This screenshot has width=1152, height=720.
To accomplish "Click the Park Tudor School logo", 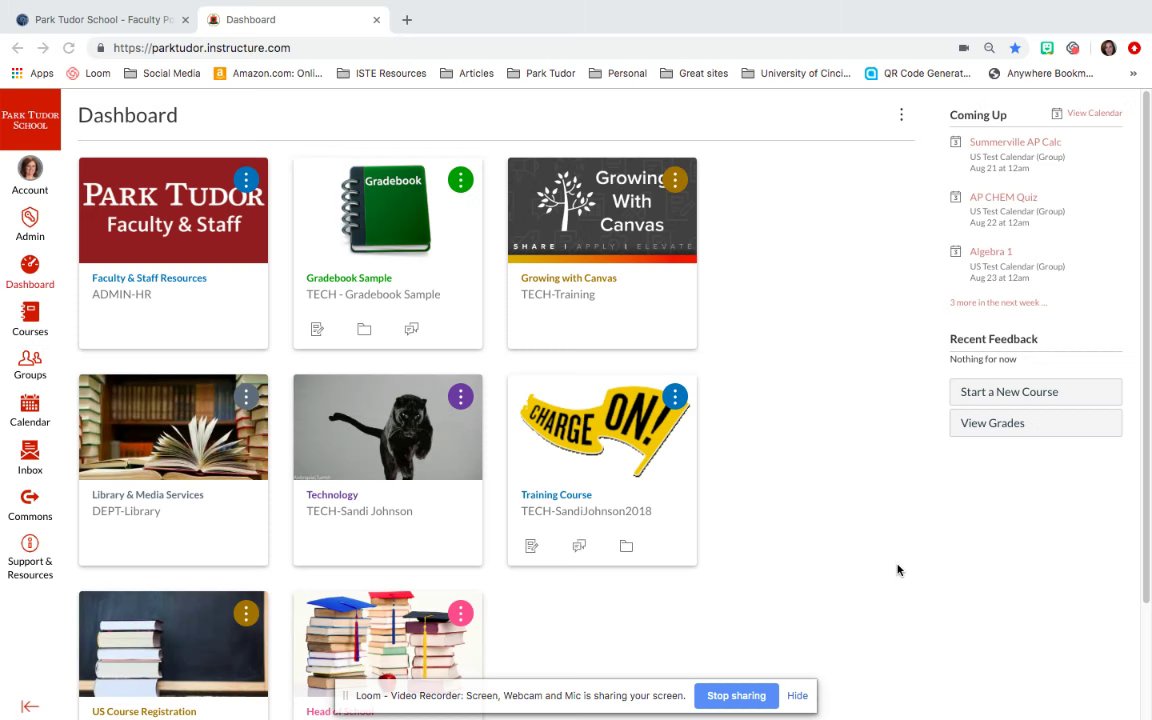I will click(x=30, y=120).
